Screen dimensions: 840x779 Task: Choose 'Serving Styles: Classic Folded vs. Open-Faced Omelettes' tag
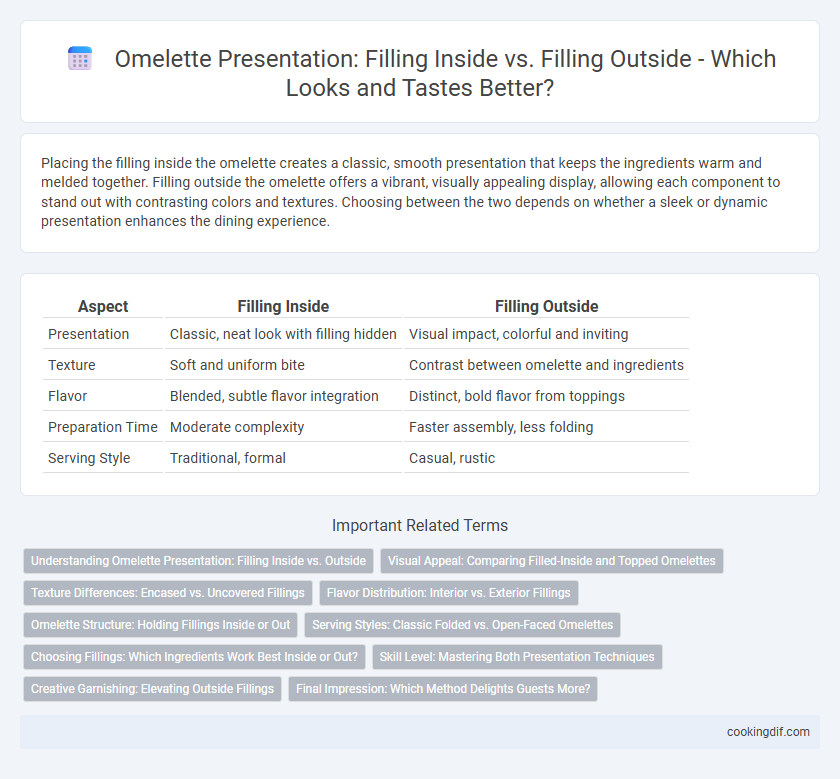(462, 625)
